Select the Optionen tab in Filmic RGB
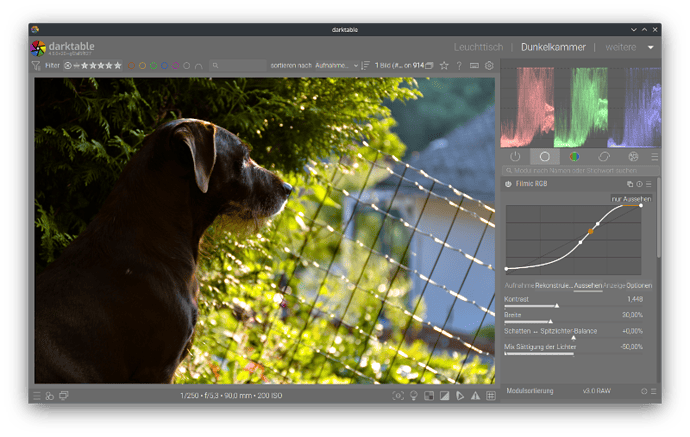 coord(639,286)
